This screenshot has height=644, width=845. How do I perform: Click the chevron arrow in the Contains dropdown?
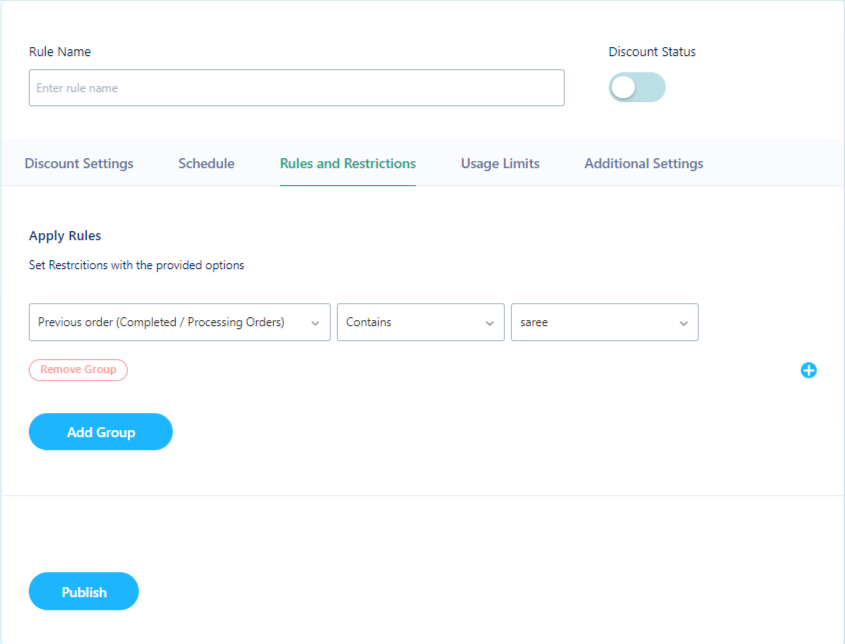coord(489,323)
